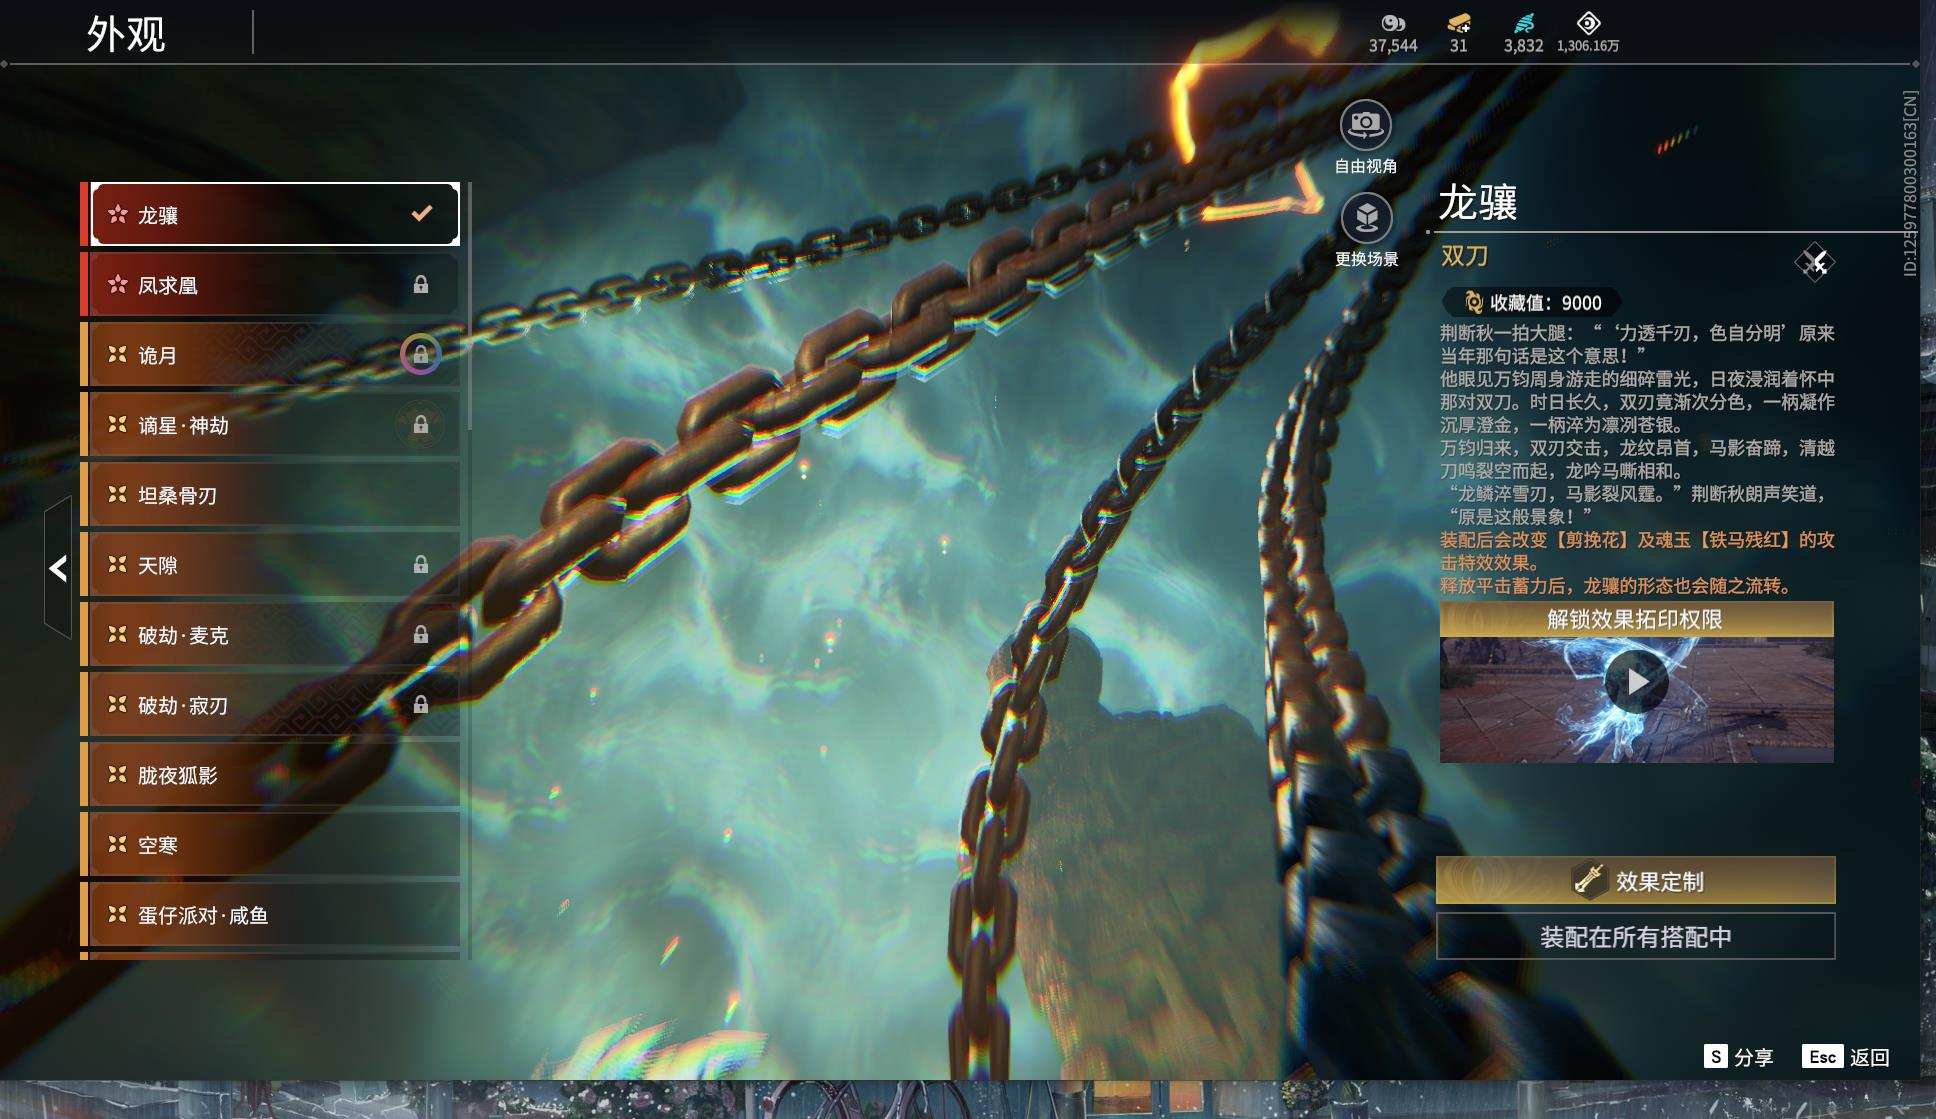Click the ringed lock icon on 诡月
This screenshot has height=1119, width=1936.
tap(421, 355)
